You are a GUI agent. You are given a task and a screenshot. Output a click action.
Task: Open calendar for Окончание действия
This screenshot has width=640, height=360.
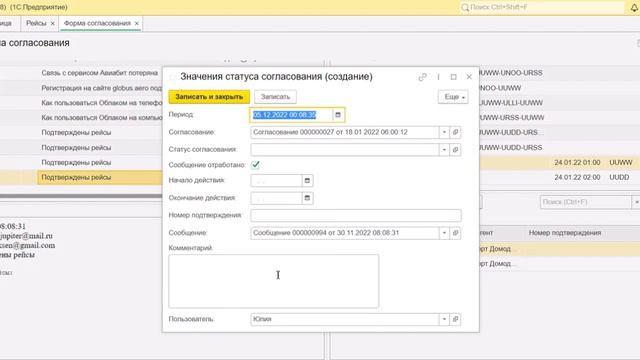tap(307, 198)
